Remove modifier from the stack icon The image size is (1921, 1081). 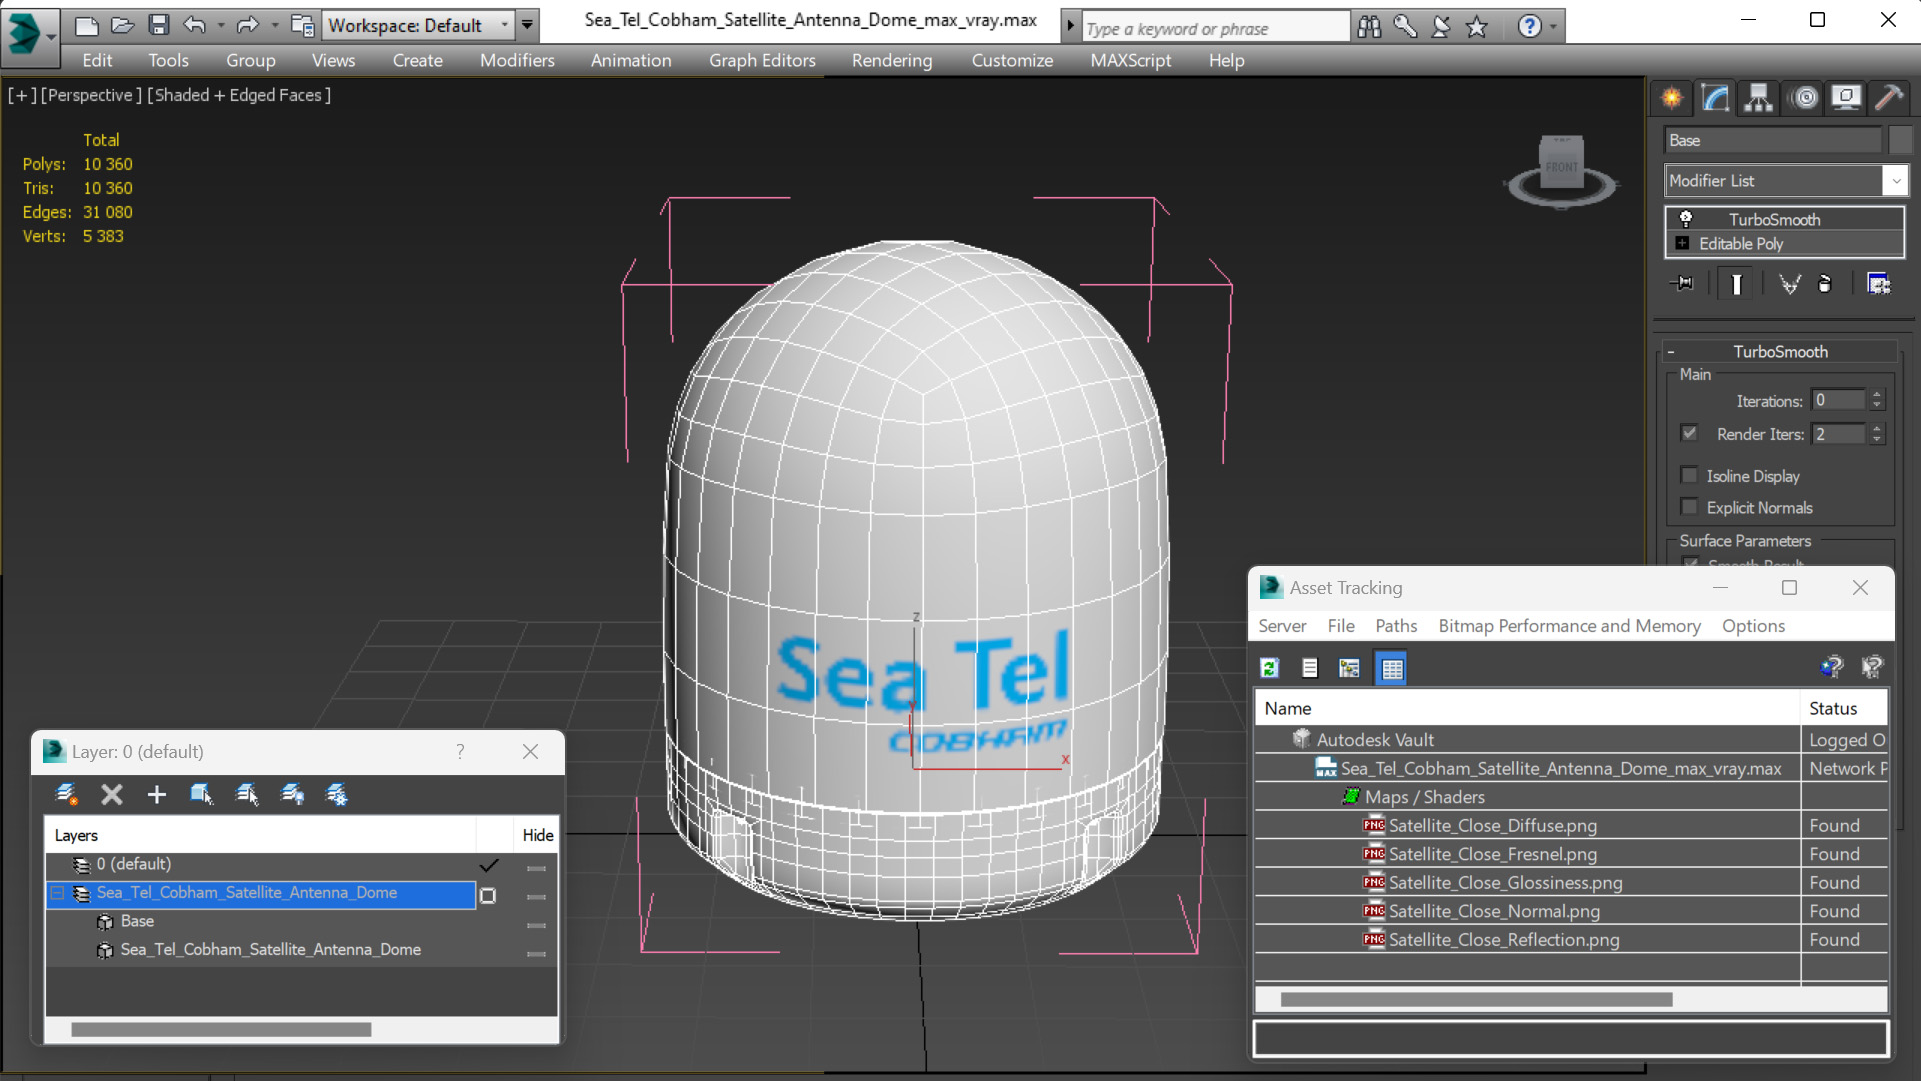1825,284
